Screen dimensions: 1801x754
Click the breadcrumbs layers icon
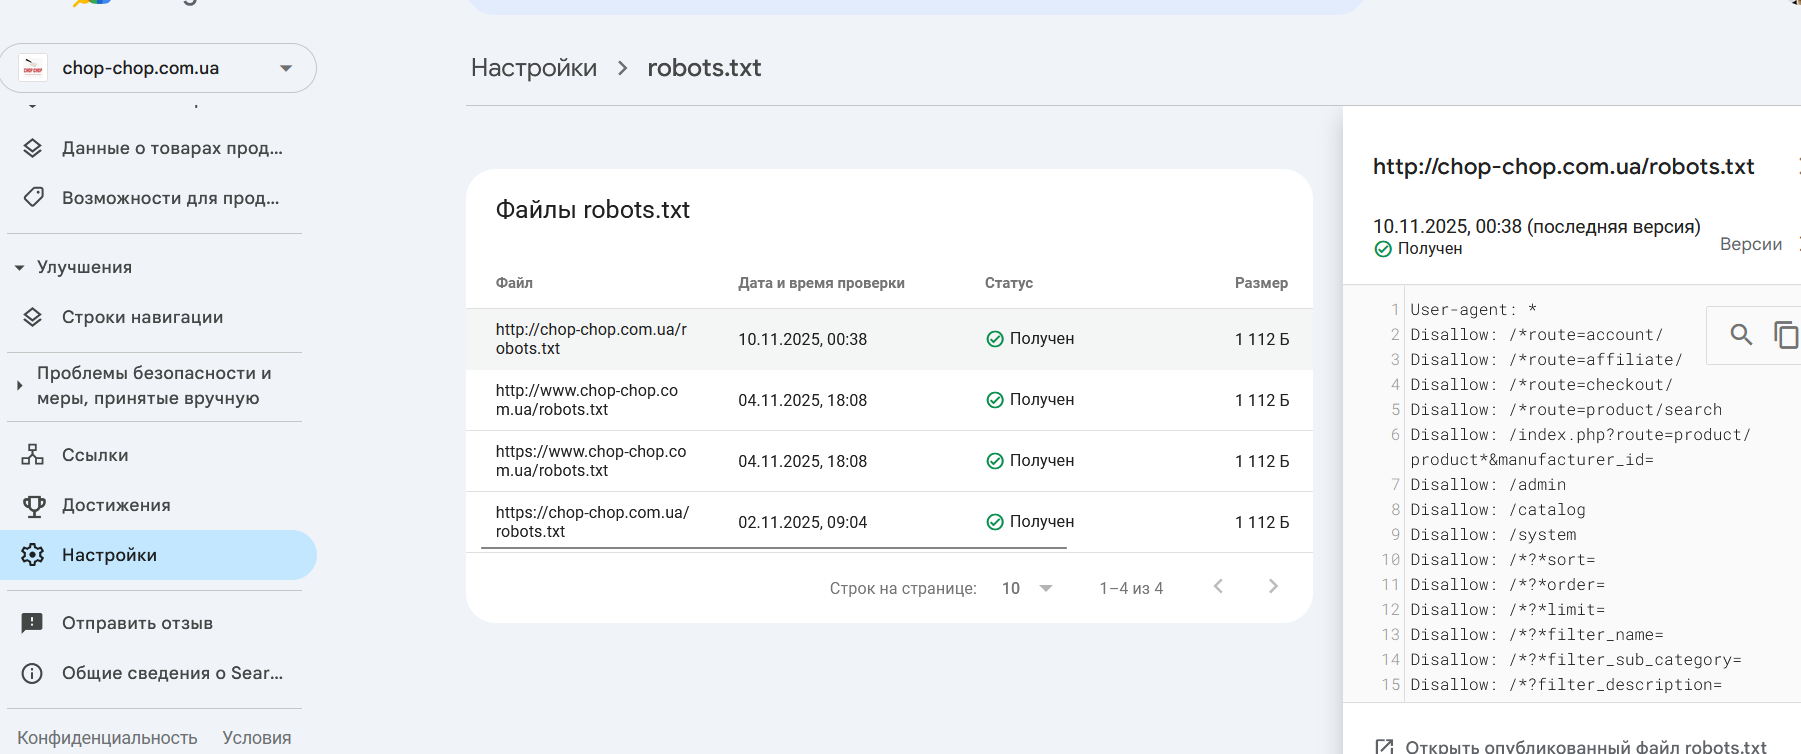pos(33,317)
